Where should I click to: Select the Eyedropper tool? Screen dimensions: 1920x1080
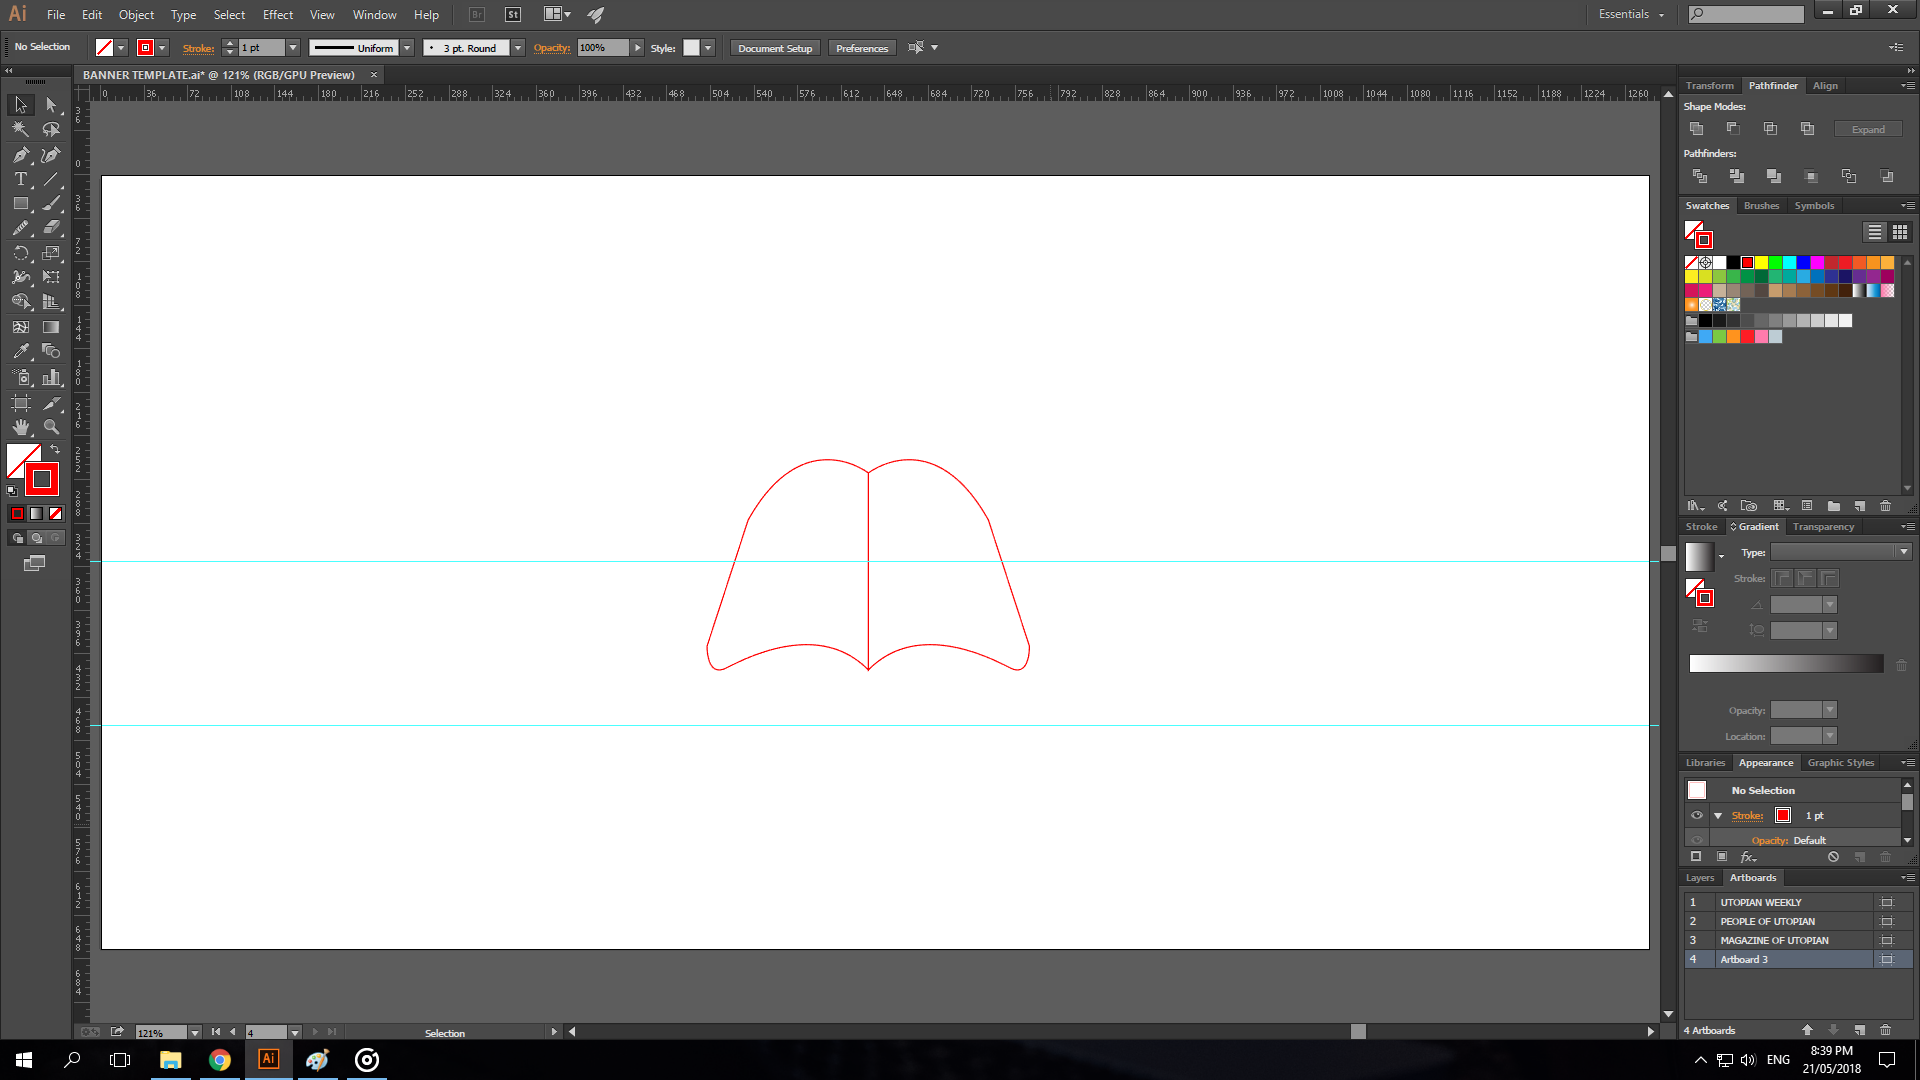click(x=21, y=351)
